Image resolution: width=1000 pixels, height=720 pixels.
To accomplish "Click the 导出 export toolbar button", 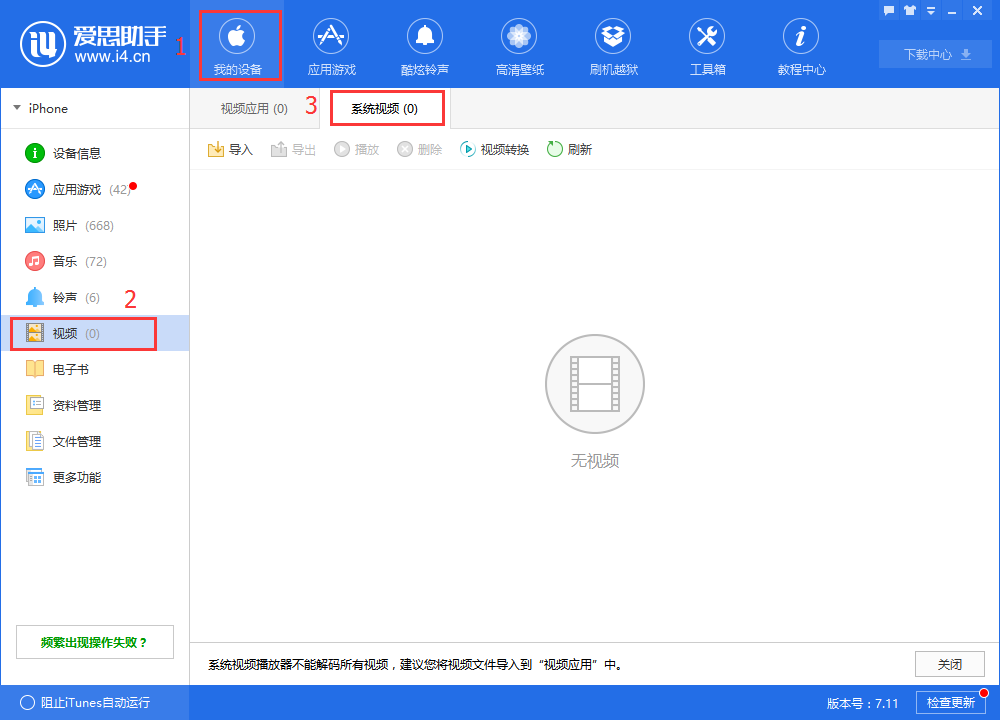I will [x=293, y=149].
